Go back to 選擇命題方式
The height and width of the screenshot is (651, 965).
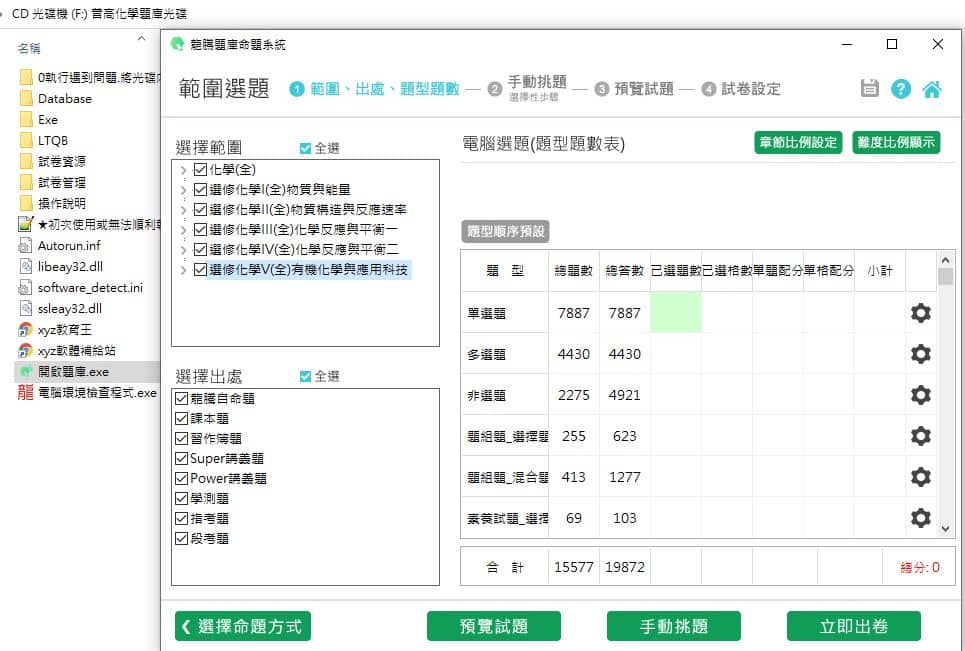point(242,626)
